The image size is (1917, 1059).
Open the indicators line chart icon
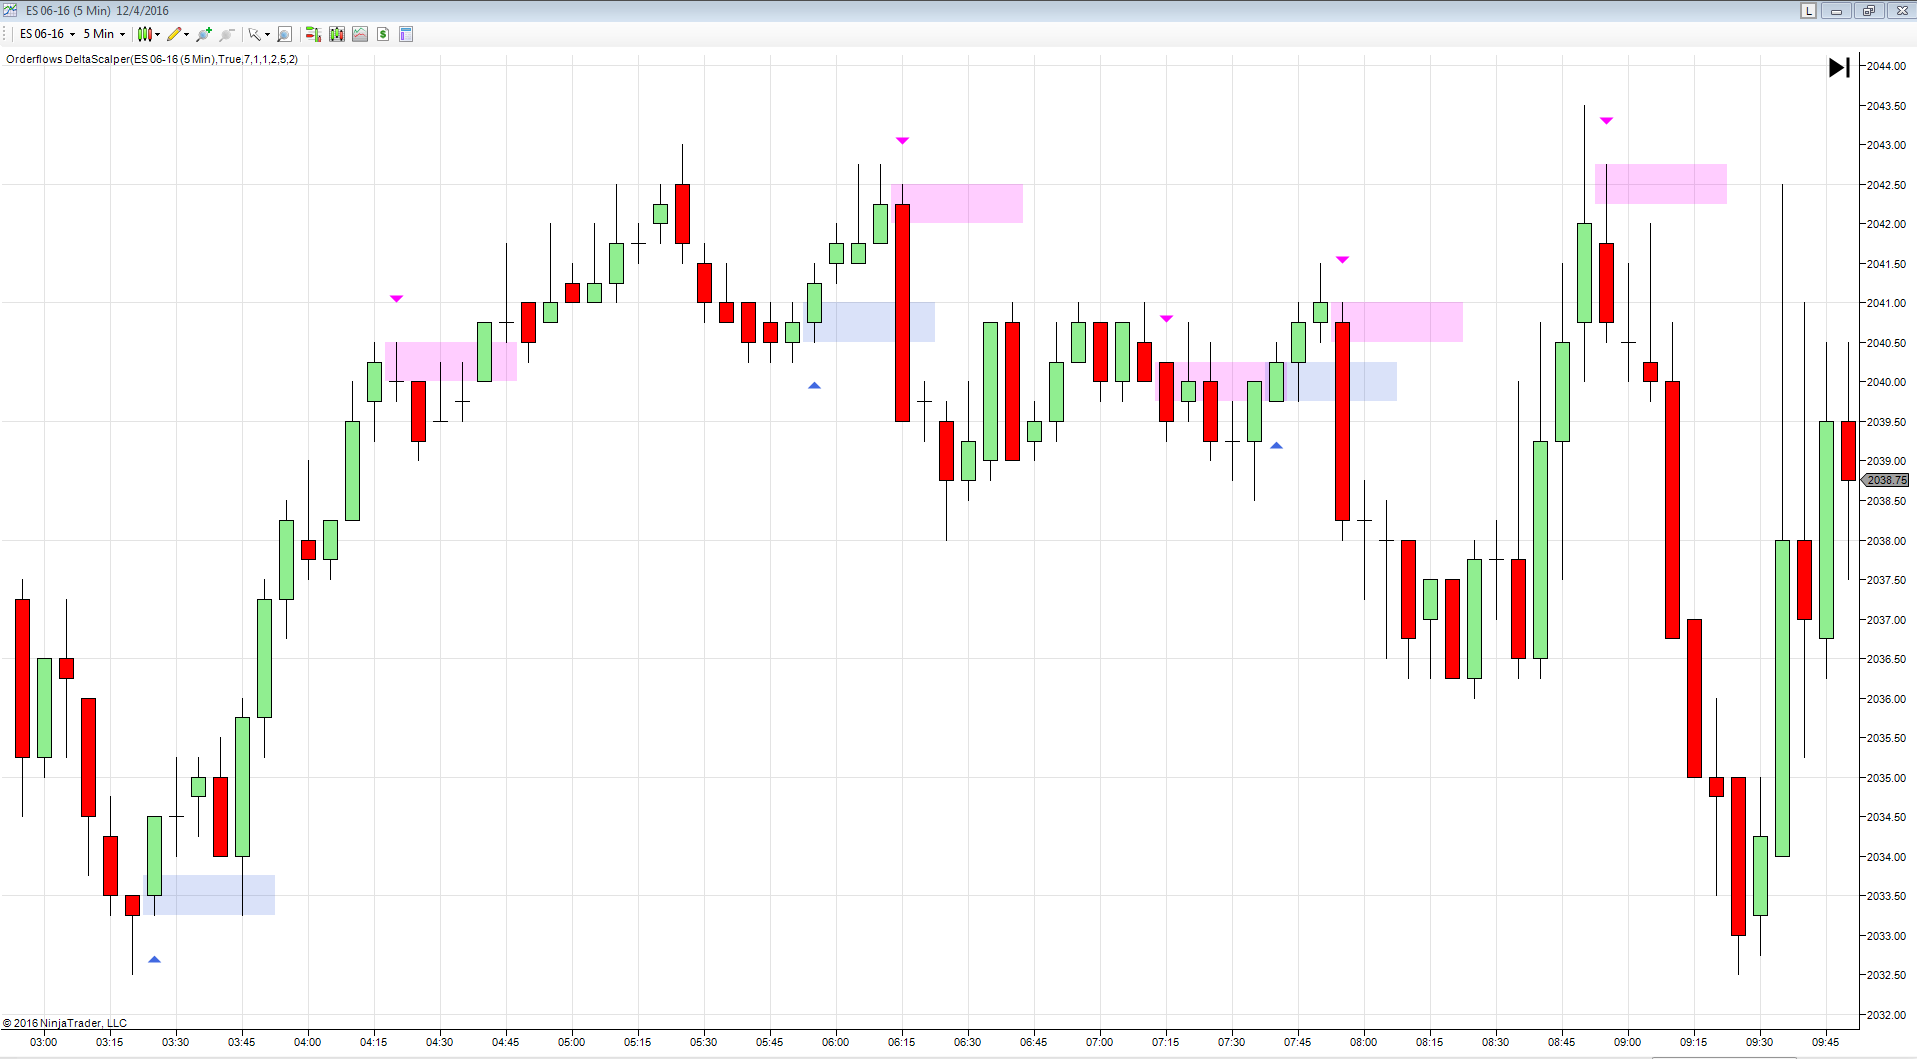[360, 34]
